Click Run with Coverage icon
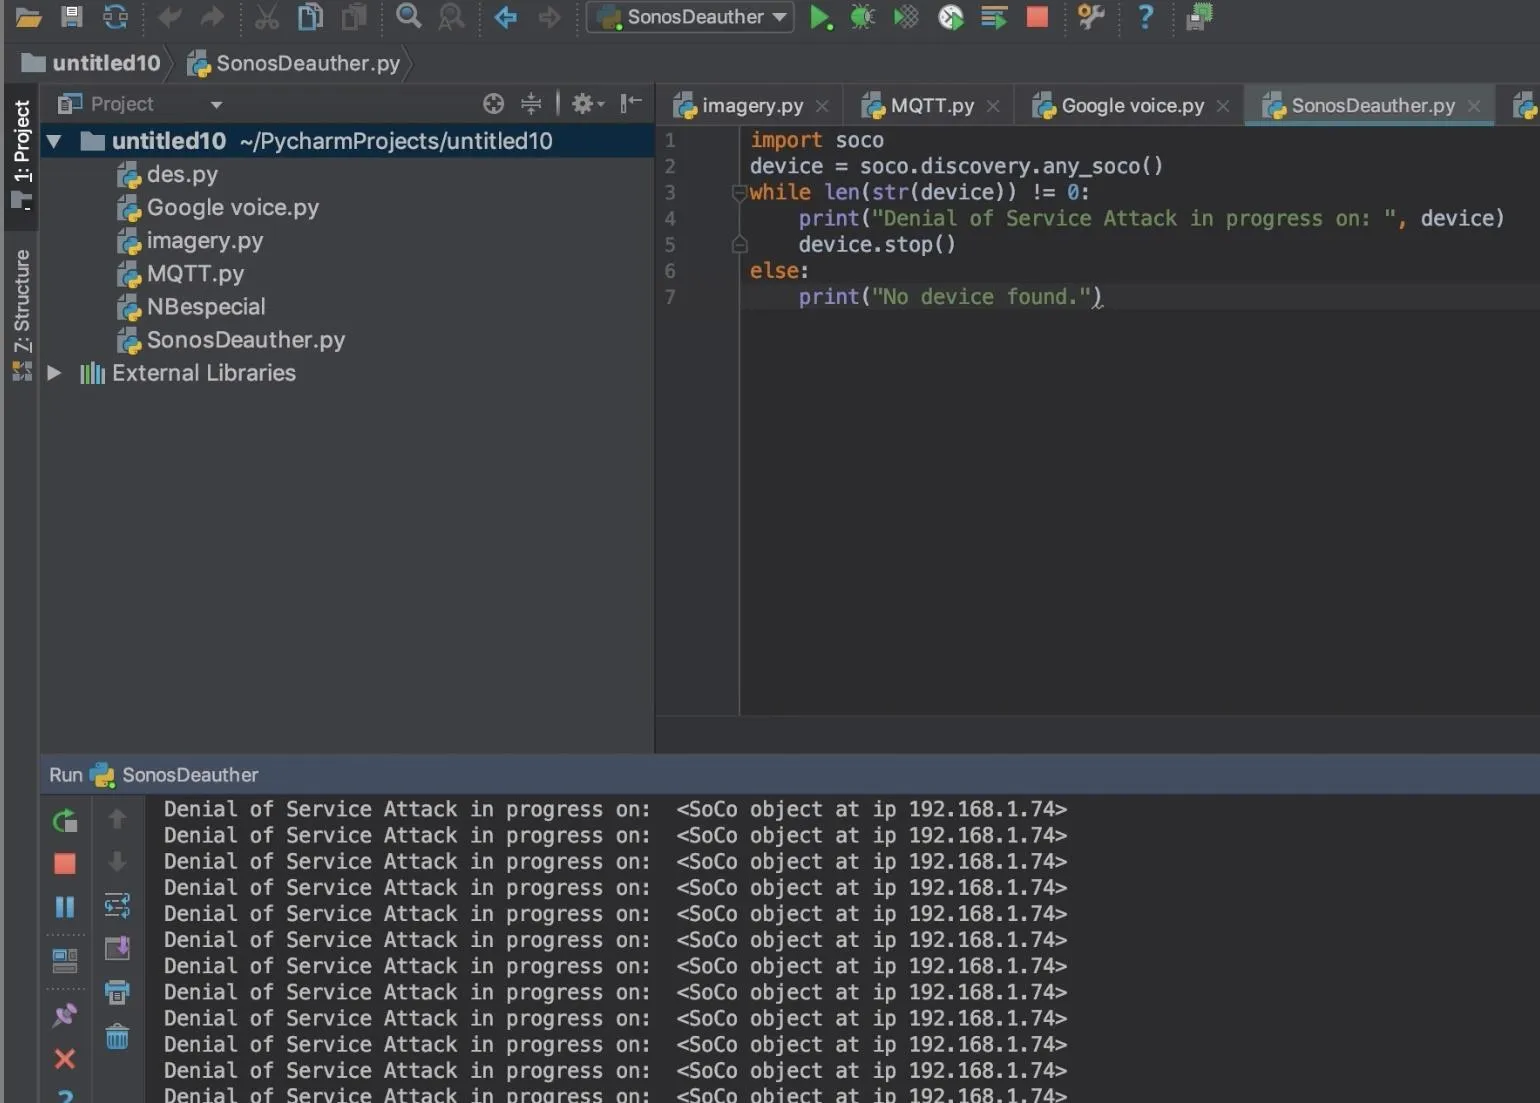Image resolution: width=1540 pixels, height=1103 pixels. [906, 17]
